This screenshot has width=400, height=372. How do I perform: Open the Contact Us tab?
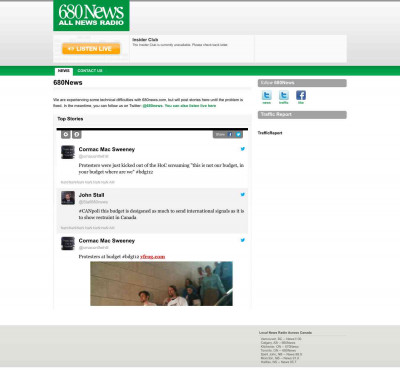(90, 71)
